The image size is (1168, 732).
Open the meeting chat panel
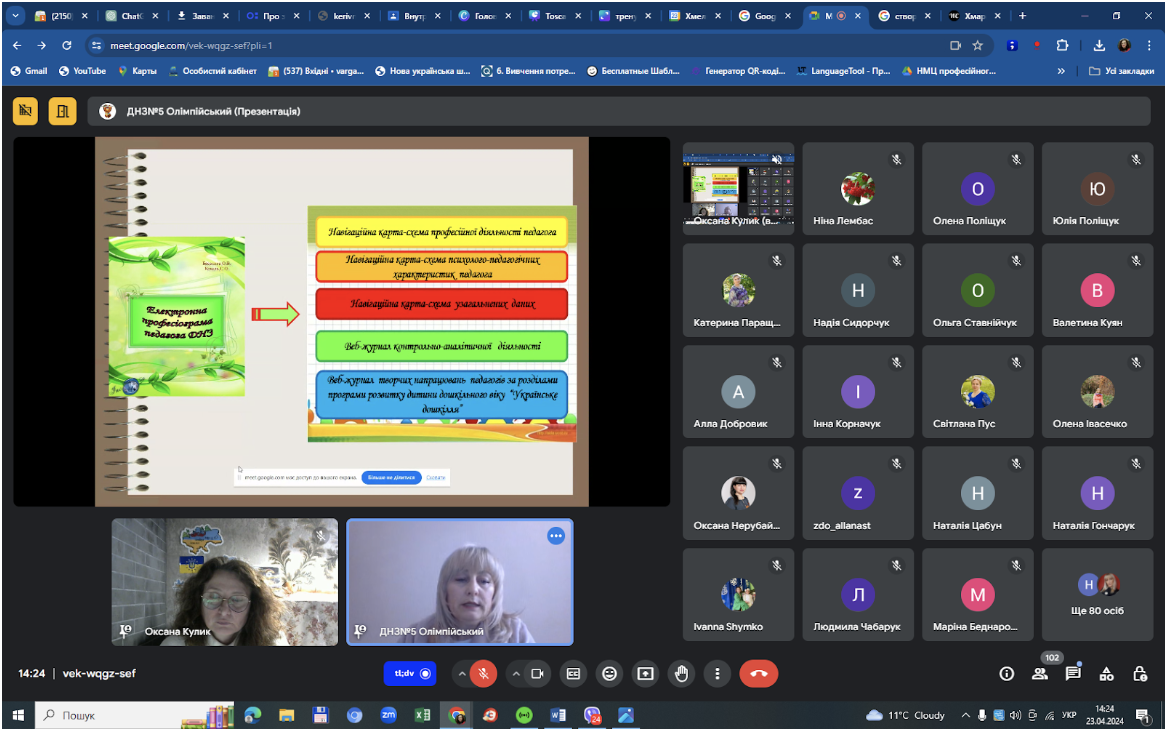(x=1073, y=674)
